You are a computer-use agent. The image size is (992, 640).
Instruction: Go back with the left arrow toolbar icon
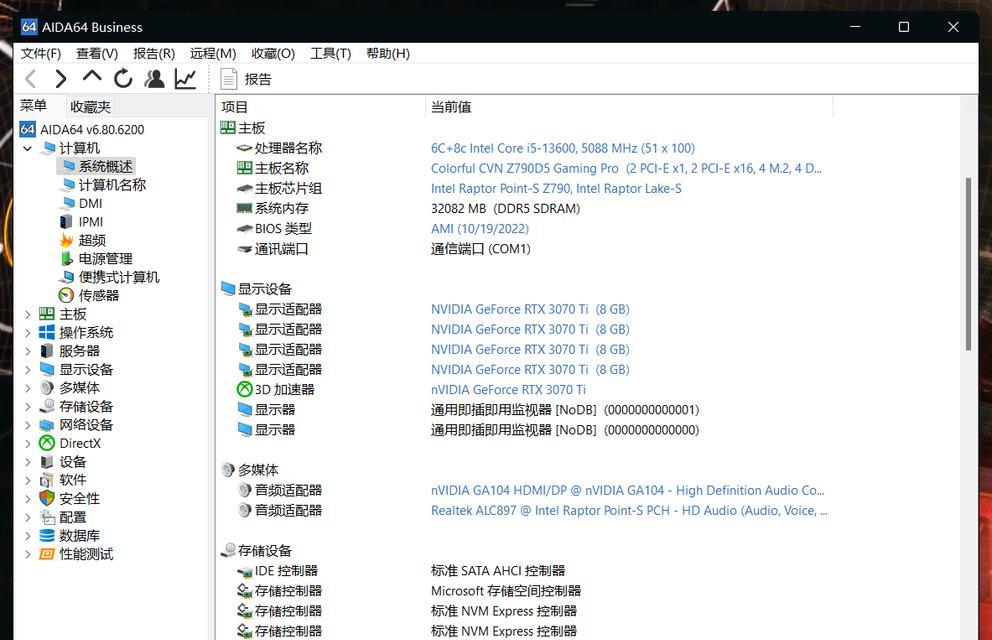pyautogui.click(x=30, y=79)
